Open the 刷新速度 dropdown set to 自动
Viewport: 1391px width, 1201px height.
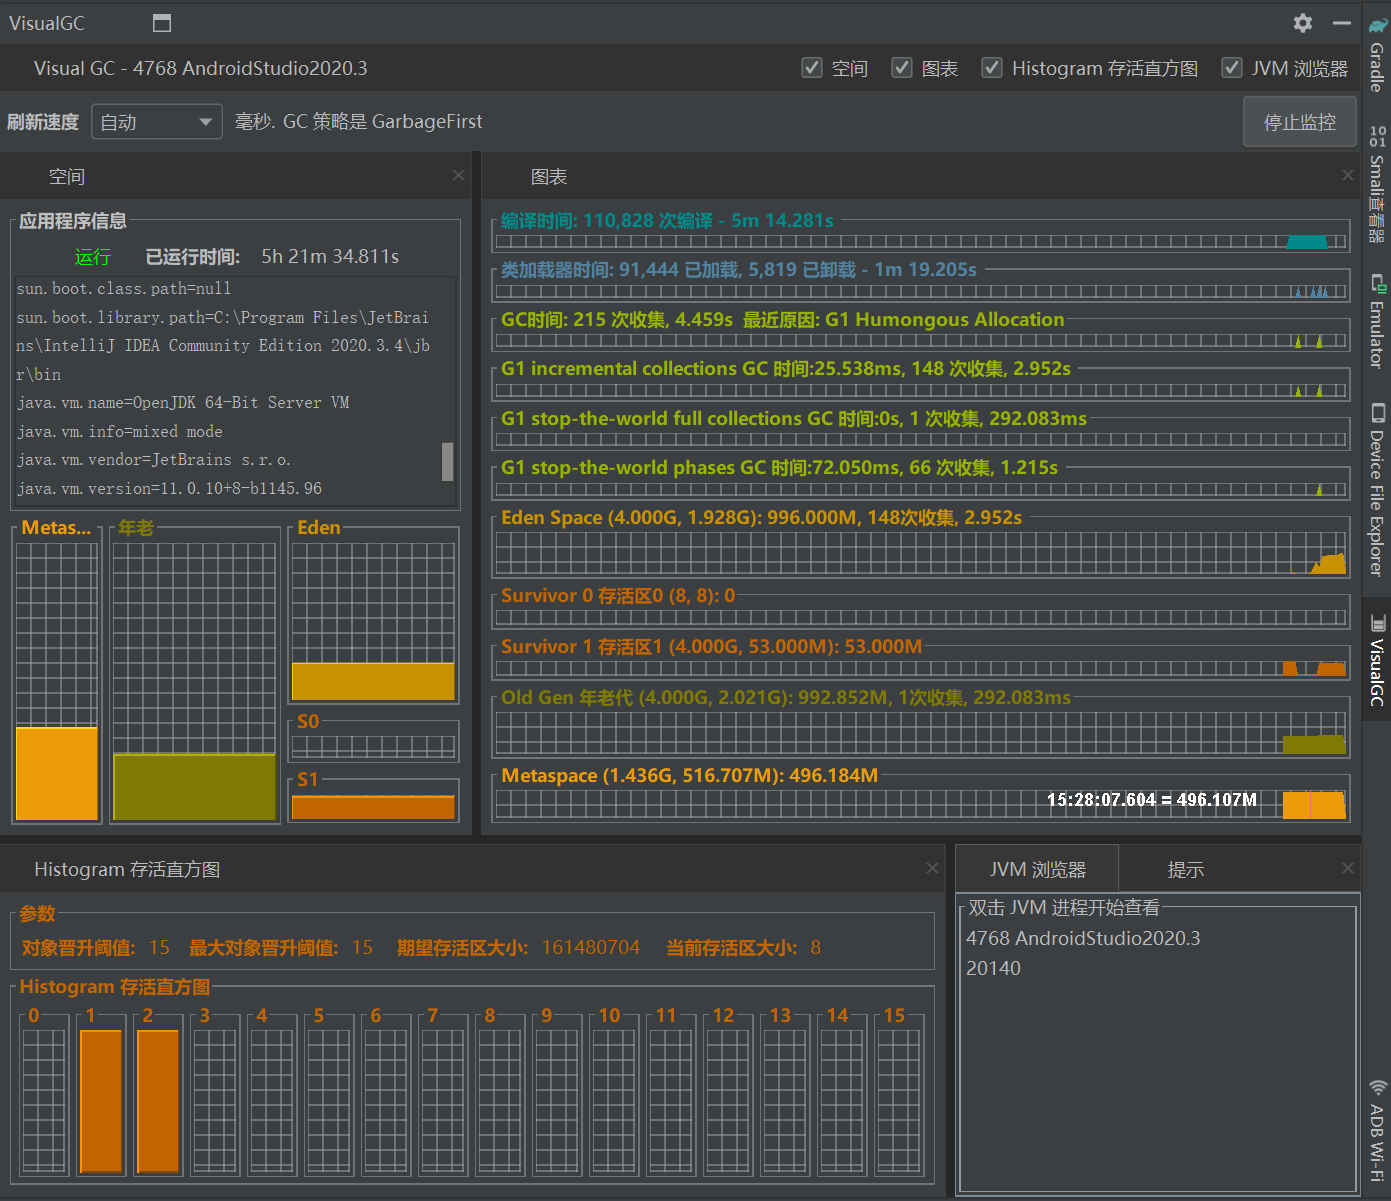[157, 122]
